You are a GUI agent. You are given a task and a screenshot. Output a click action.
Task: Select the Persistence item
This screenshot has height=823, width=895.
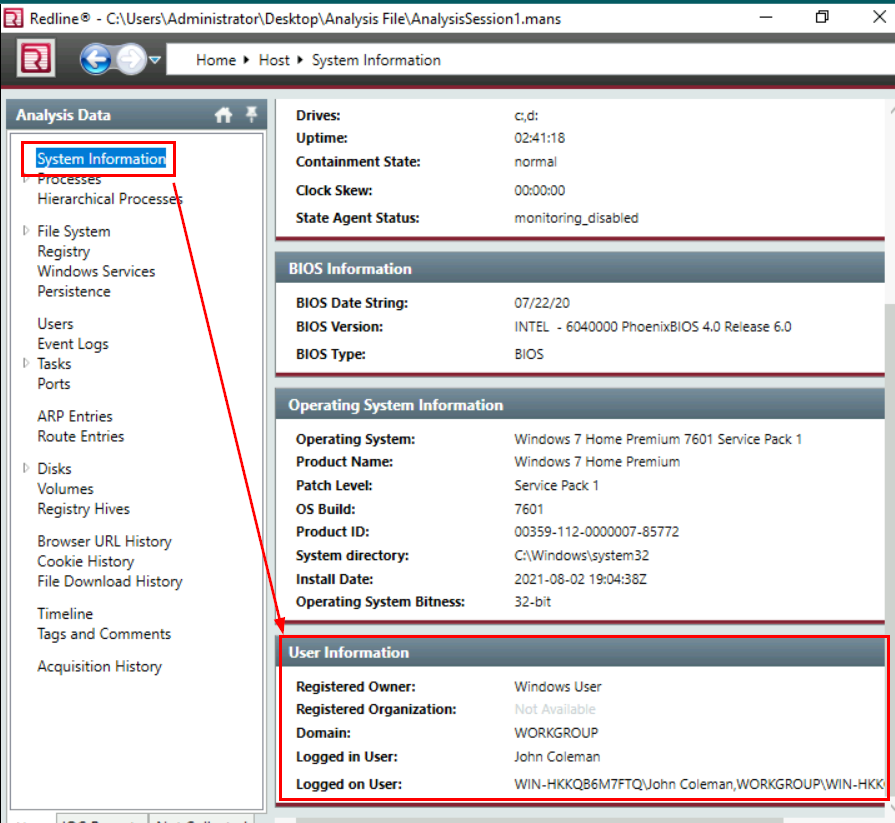pyautogui.click(x=74, y=291)
